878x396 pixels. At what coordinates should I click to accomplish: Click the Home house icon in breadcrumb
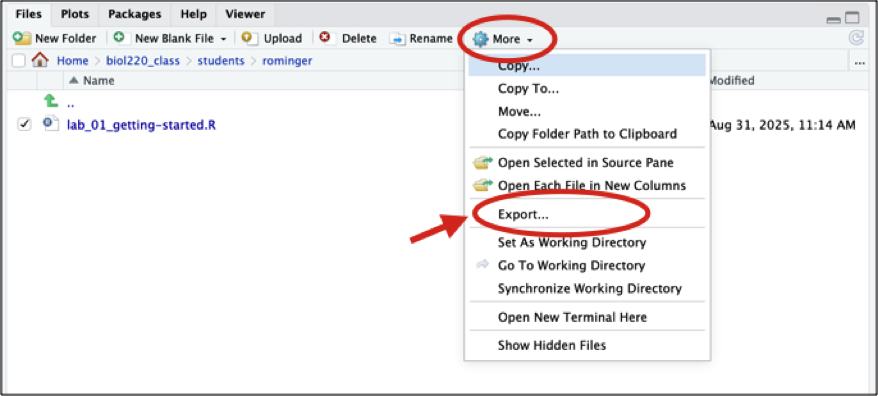click(x=40, y=60)
